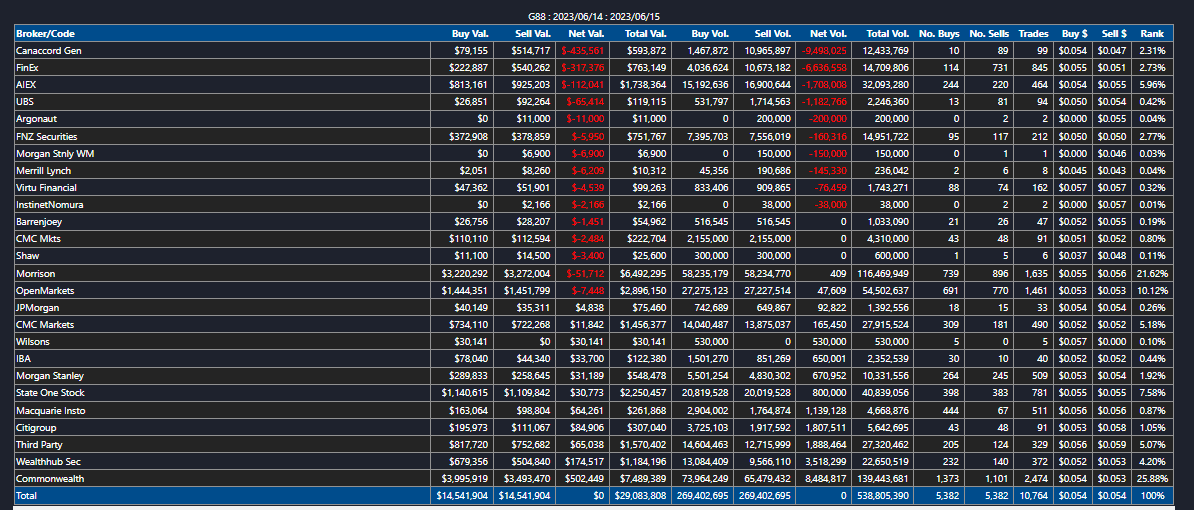Select the Shaw broker name
1194x510 pixels.
coord(27,256)
